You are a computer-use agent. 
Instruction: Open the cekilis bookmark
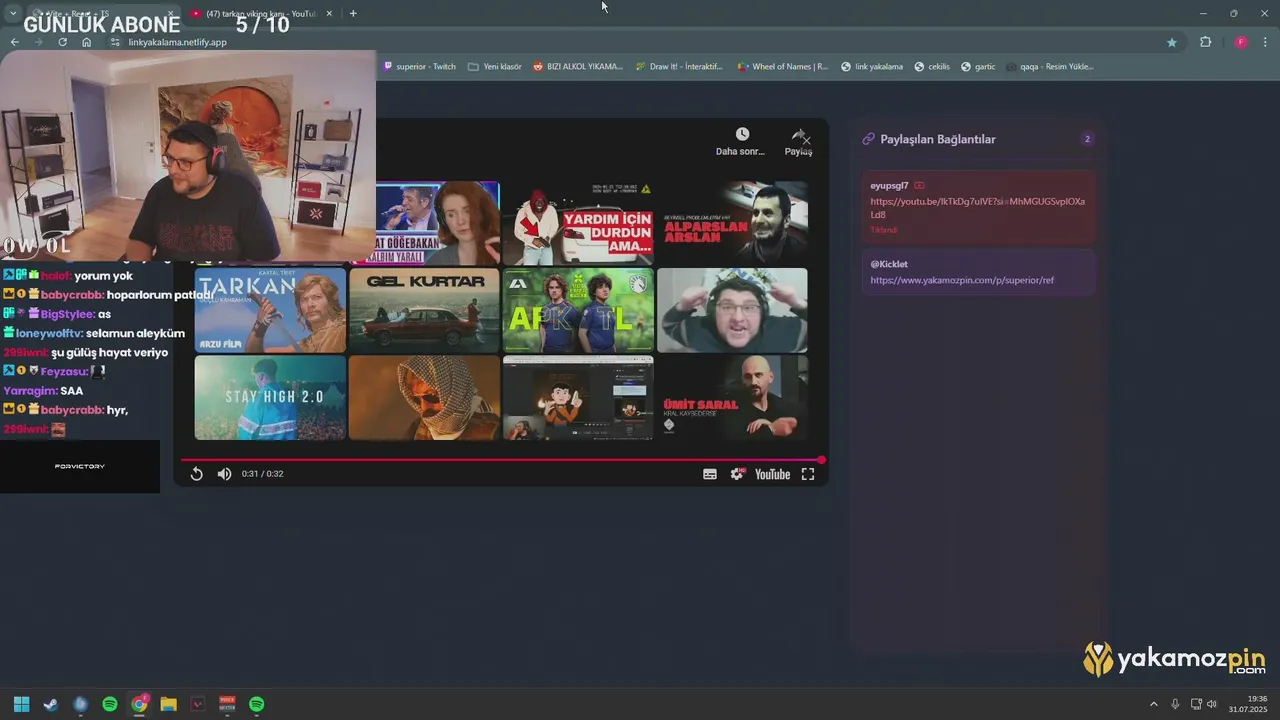[x=932, y=67]
